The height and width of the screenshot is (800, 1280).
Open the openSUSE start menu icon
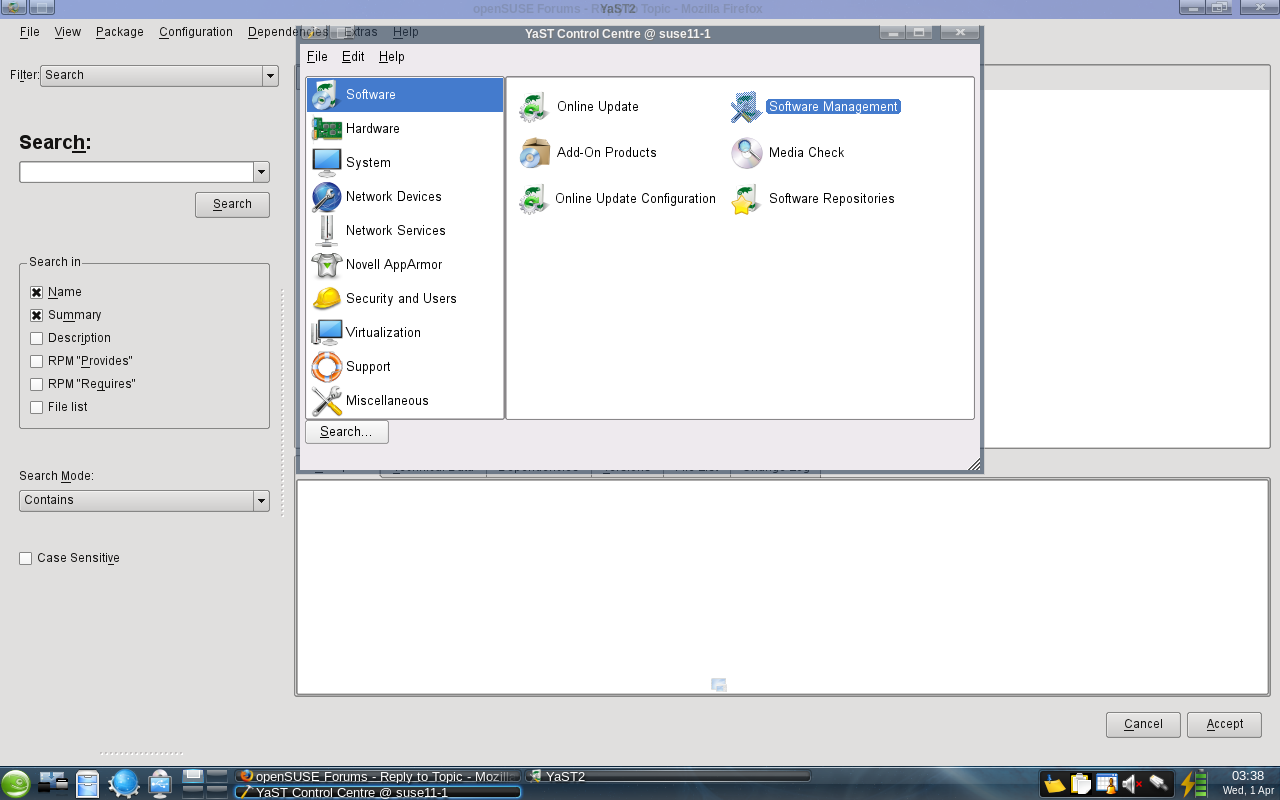coord(16,783)
